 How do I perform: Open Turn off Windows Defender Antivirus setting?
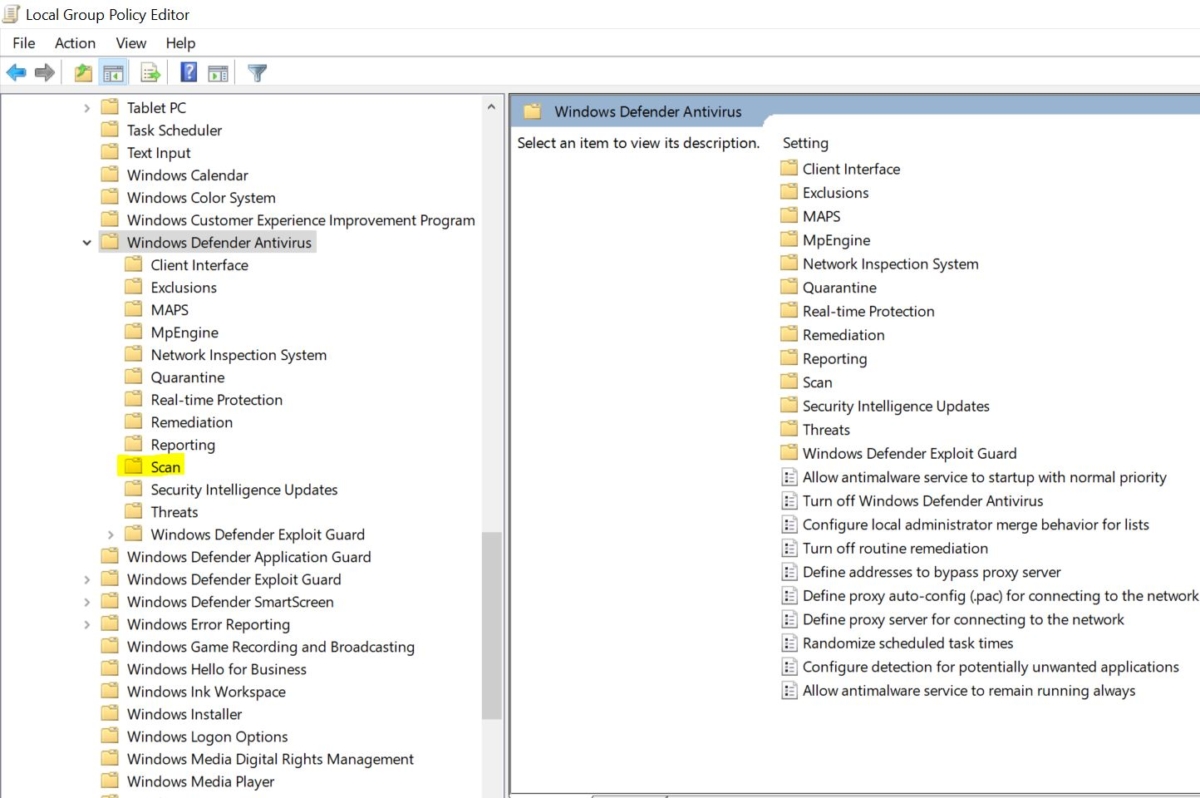[x=920, y=500]
